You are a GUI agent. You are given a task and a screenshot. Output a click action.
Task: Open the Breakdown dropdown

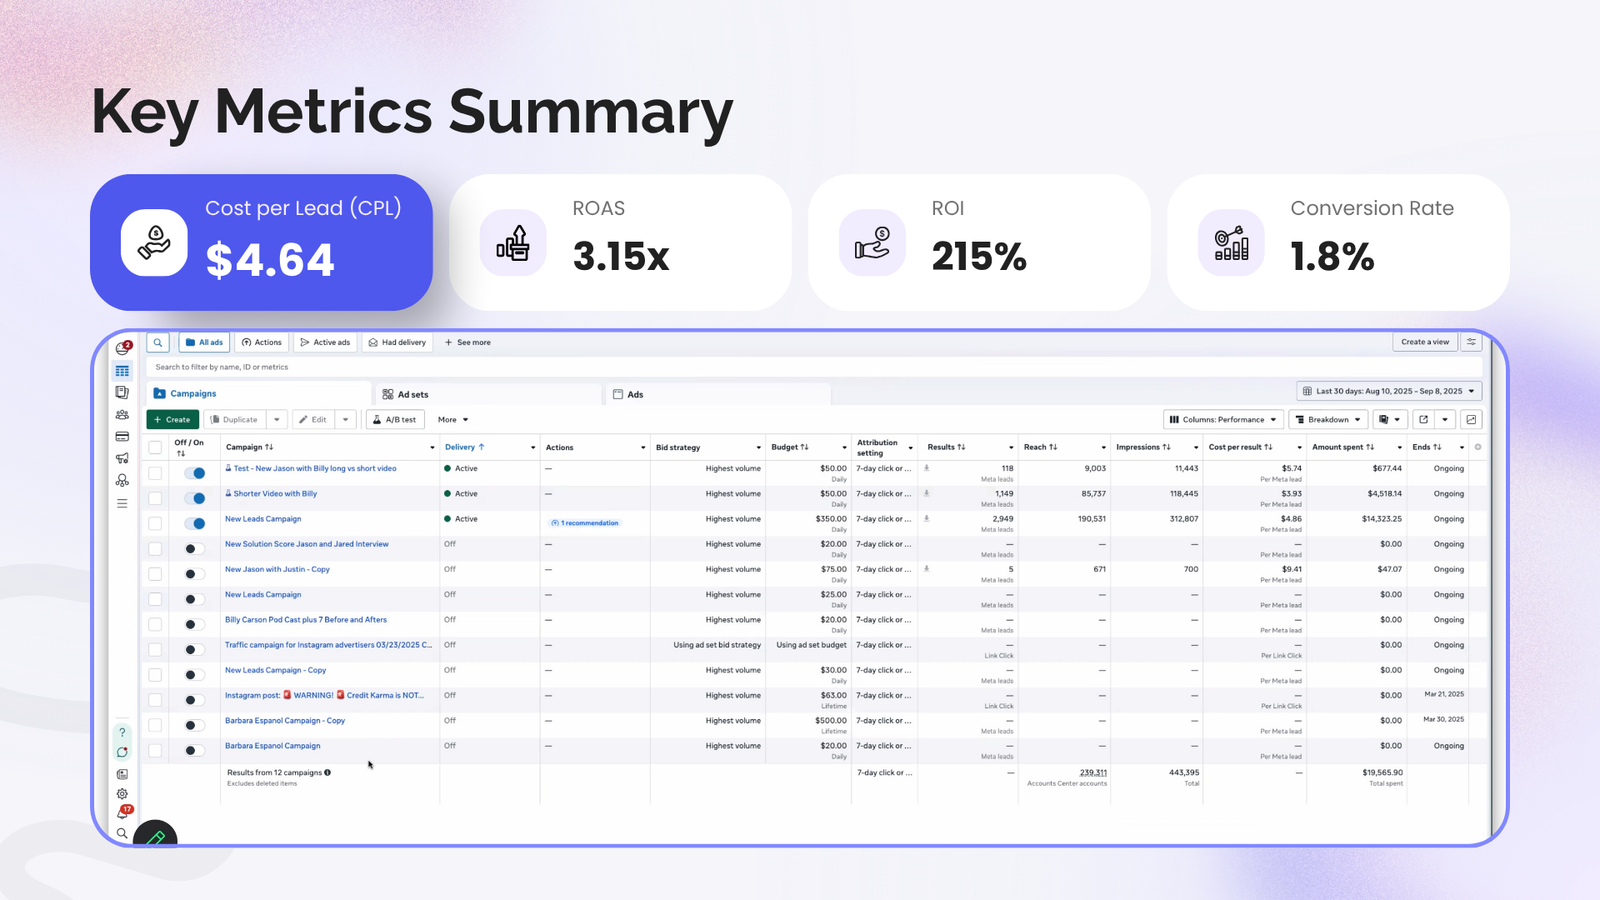tap(1328, 419)
